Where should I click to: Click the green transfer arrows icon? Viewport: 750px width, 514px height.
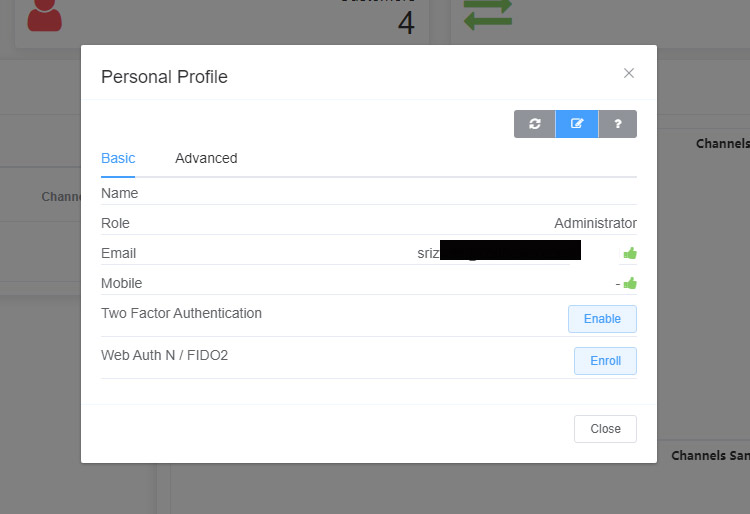point(487,14)
